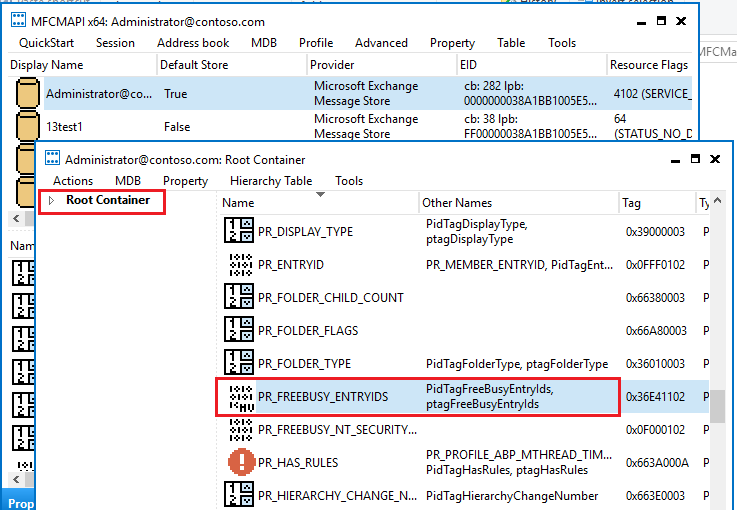Open the MDB menu in MFCMAPI main window
737x510 pixels.
[264, 43]
